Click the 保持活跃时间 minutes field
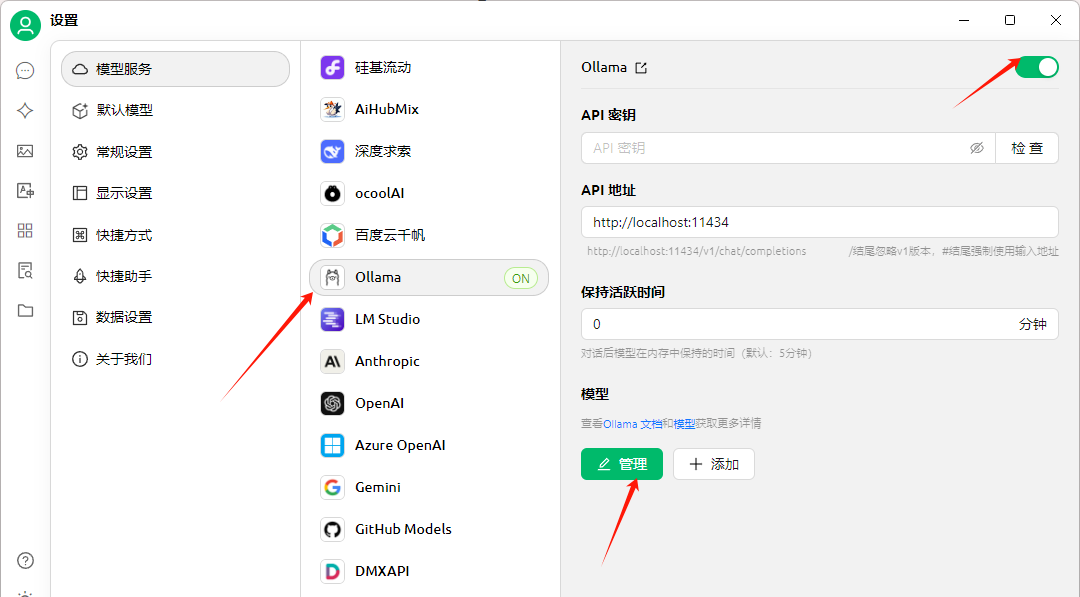1080x597 pixels. [x=820, y=324]
